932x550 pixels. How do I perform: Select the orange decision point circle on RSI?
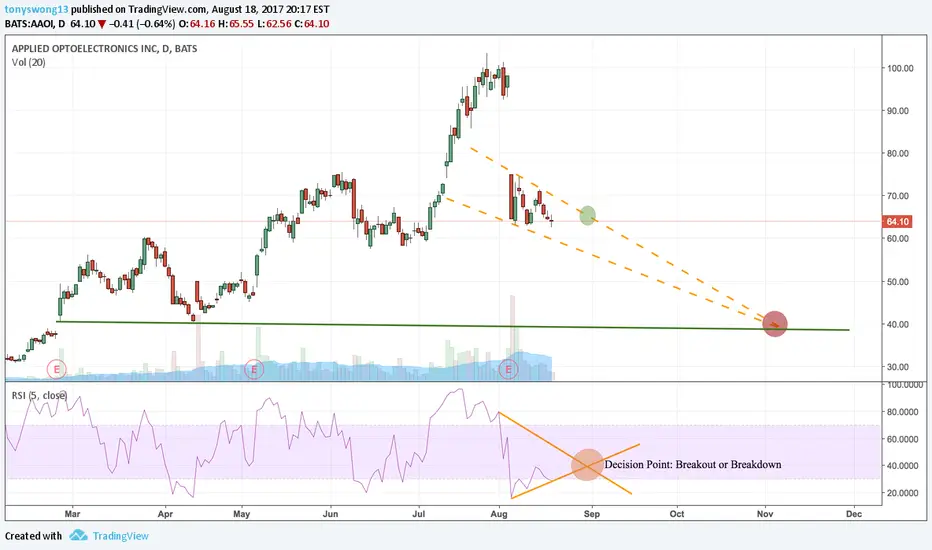pos(587,465)
